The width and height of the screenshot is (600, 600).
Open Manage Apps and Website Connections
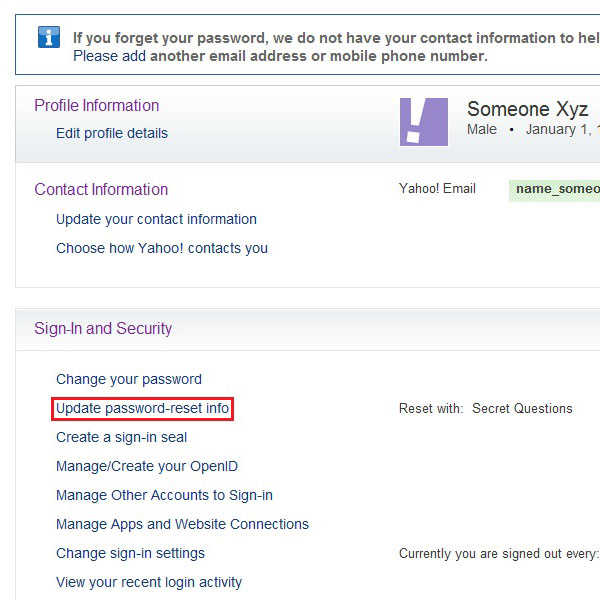point(182,524)
